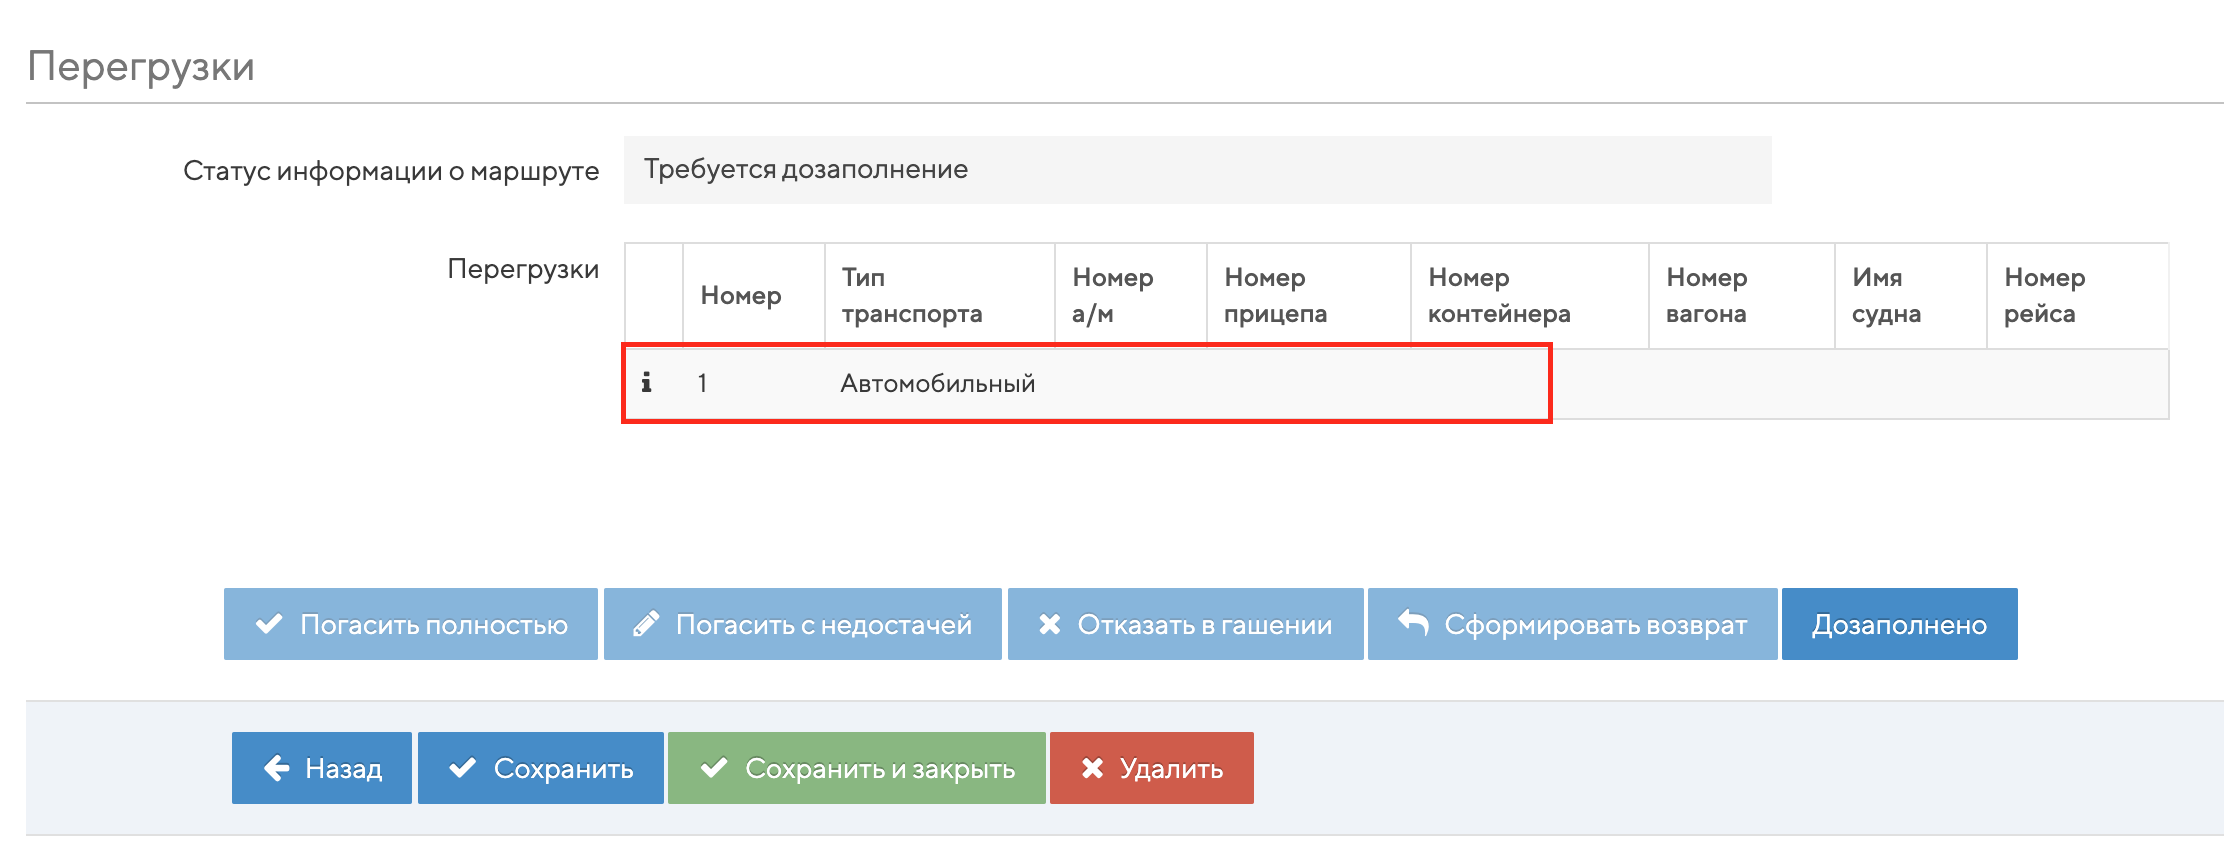Click the blue 'Сохранить' button

(x=541, y=768)
